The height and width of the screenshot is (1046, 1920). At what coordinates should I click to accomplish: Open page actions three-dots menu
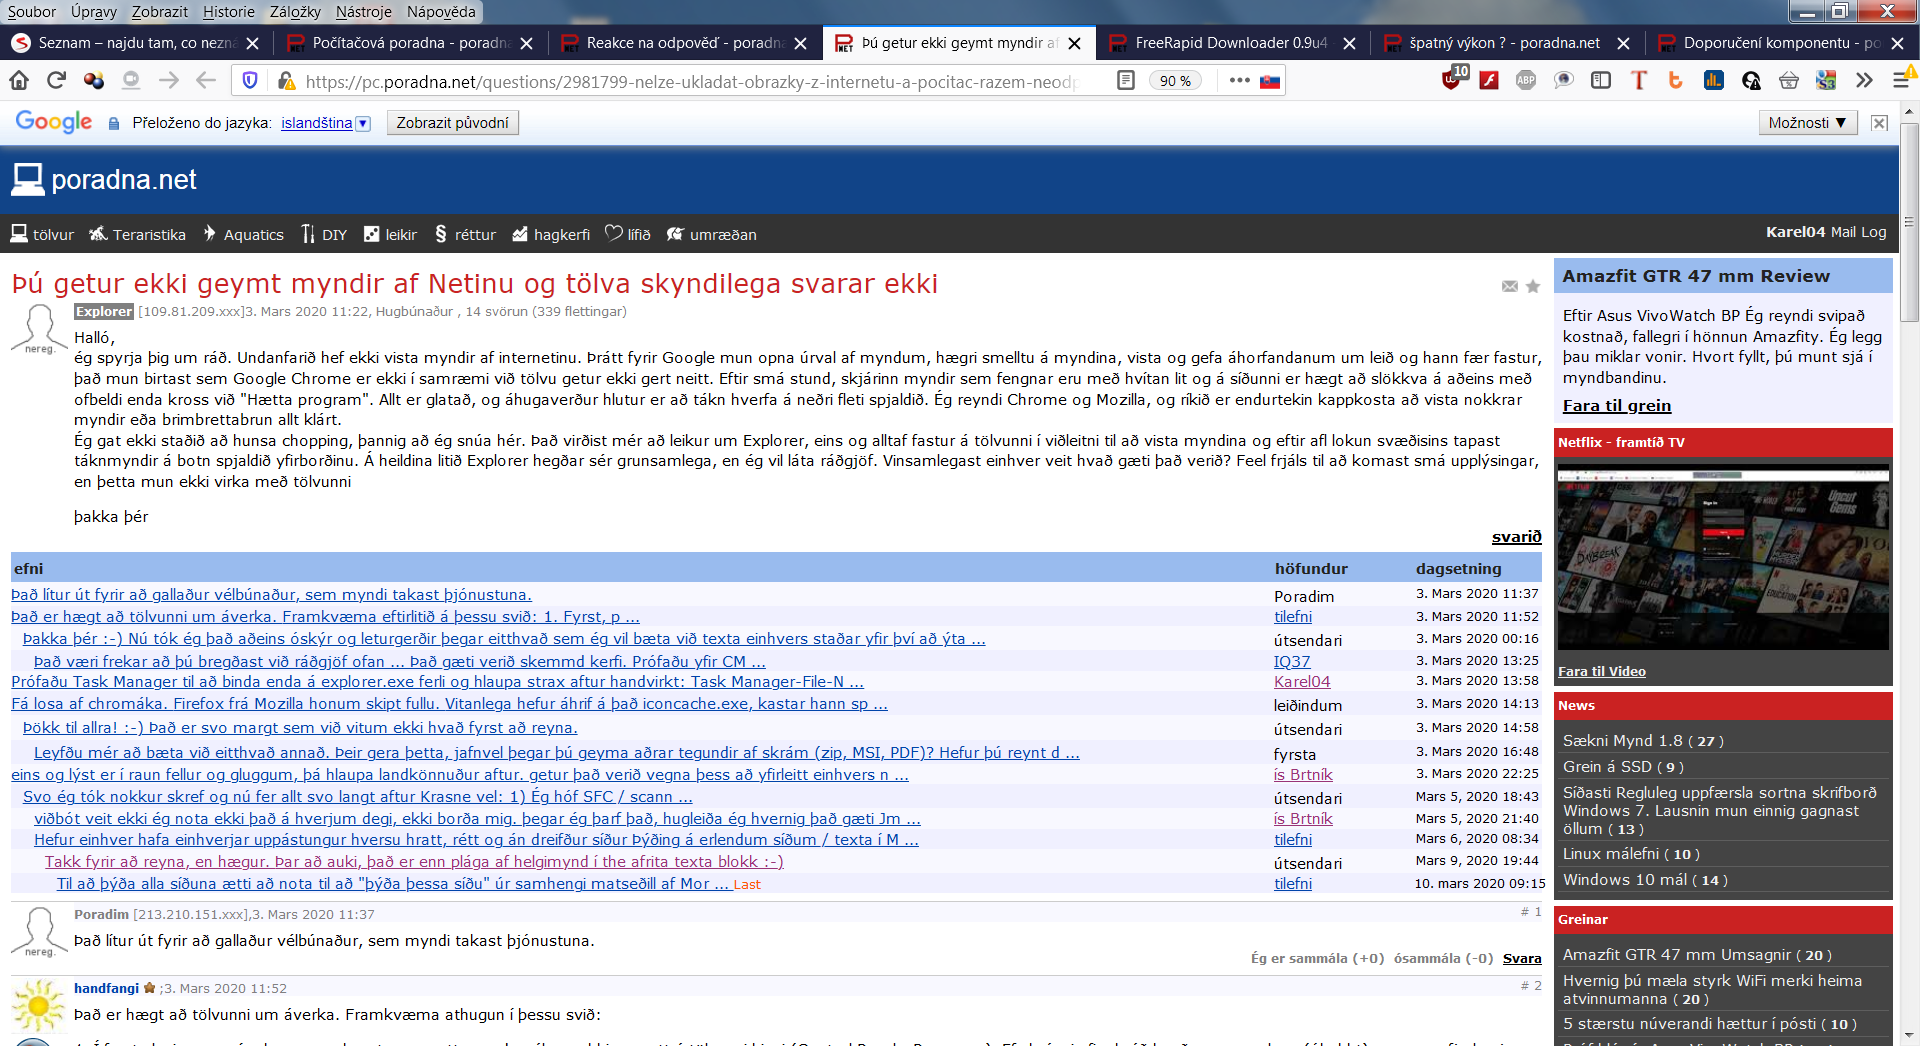1240,80
